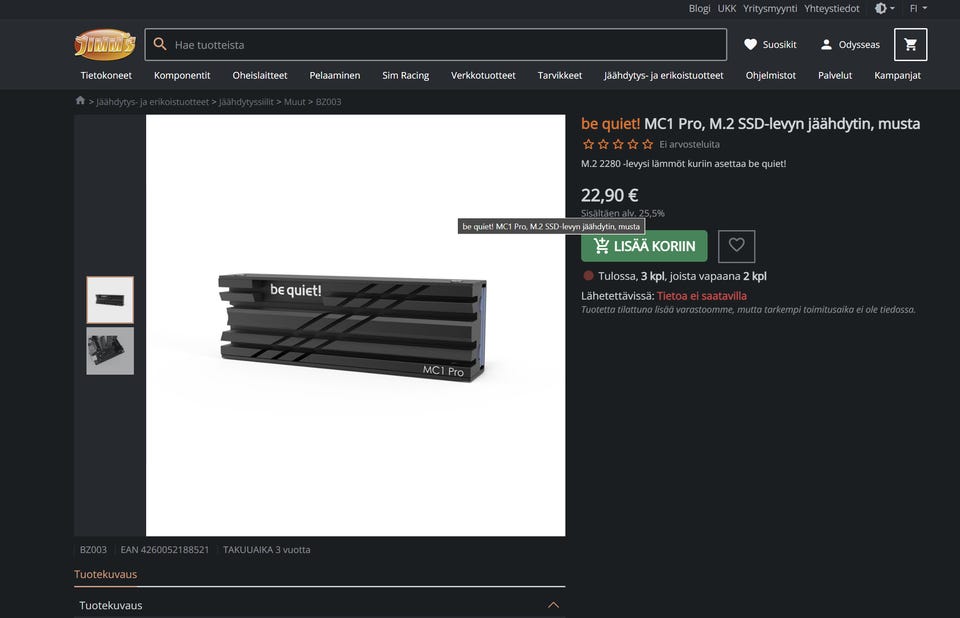Open the UKK link
This screenshot has width=960, height=618.
click(x=727, y=9)
